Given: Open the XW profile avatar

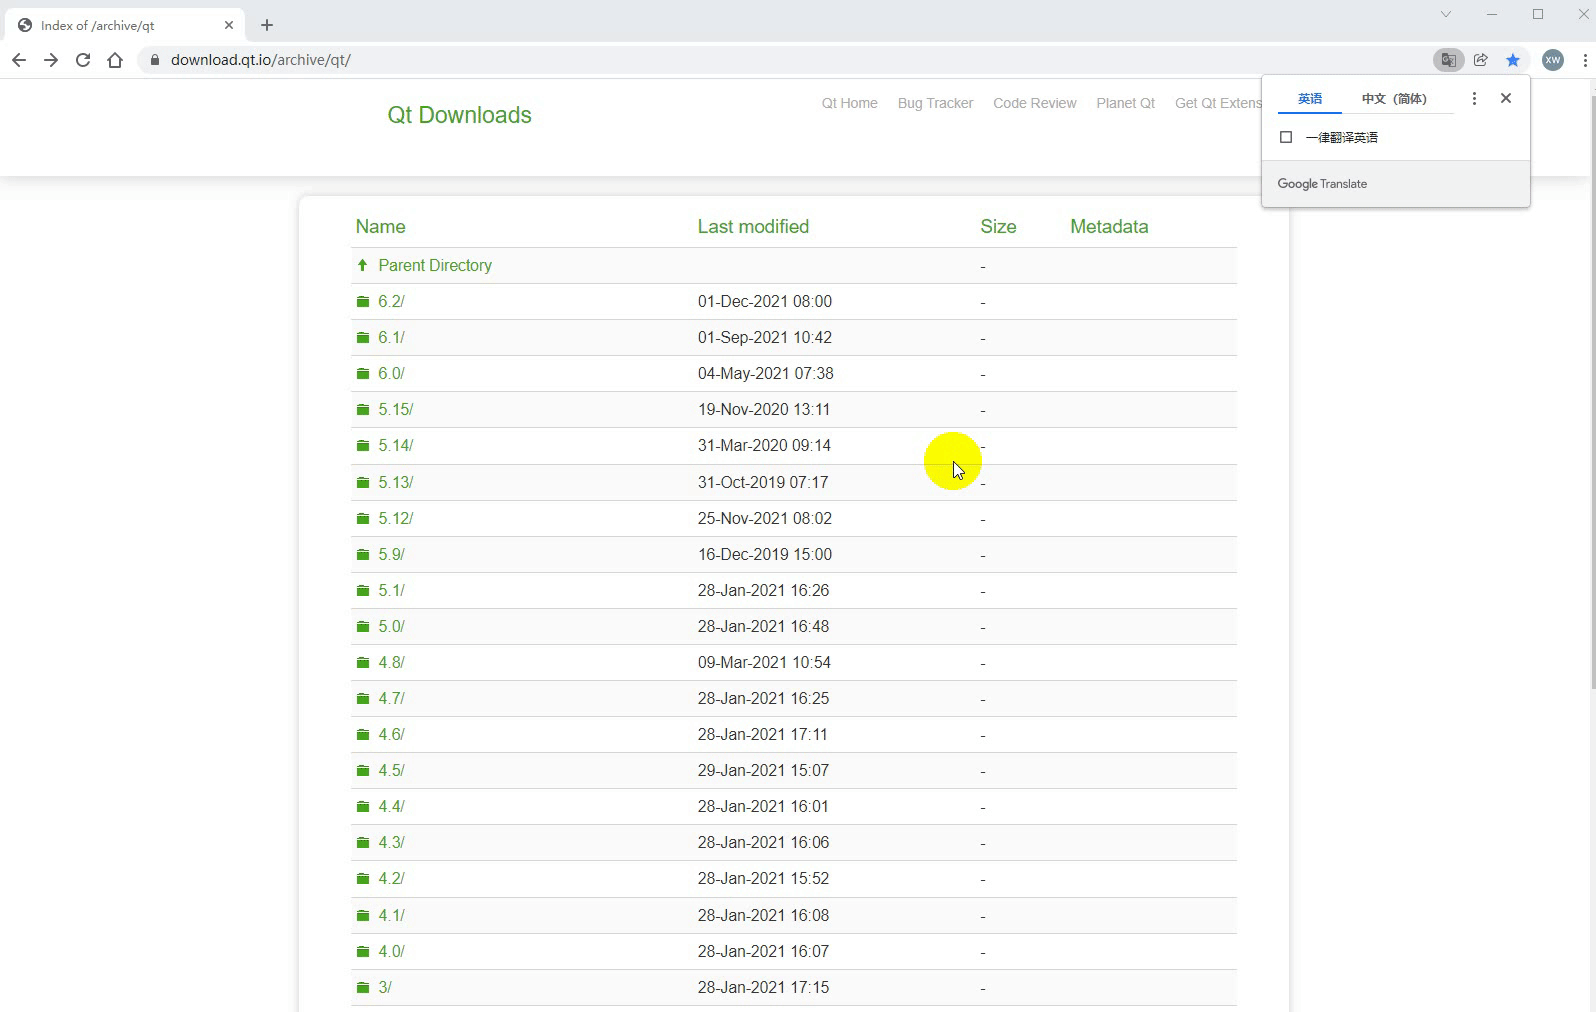Looking at the screenshot, I should [x=1552, y=60].
